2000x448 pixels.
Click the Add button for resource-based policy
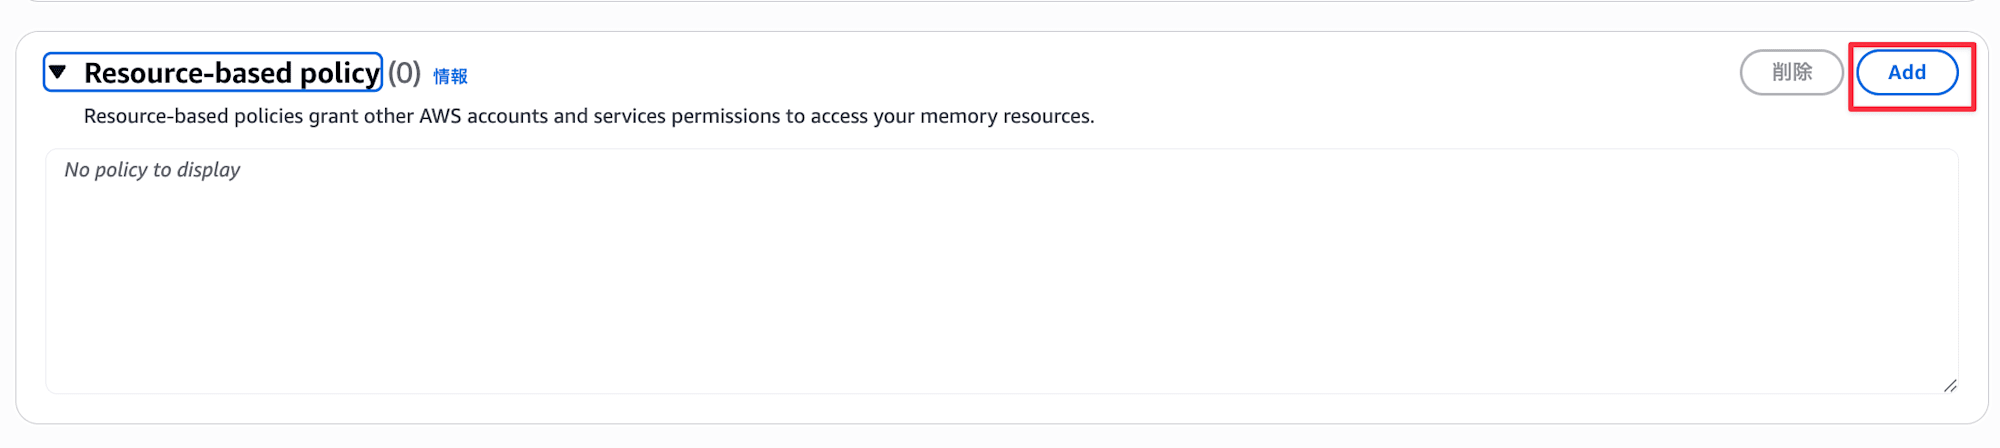point(1906,73)
